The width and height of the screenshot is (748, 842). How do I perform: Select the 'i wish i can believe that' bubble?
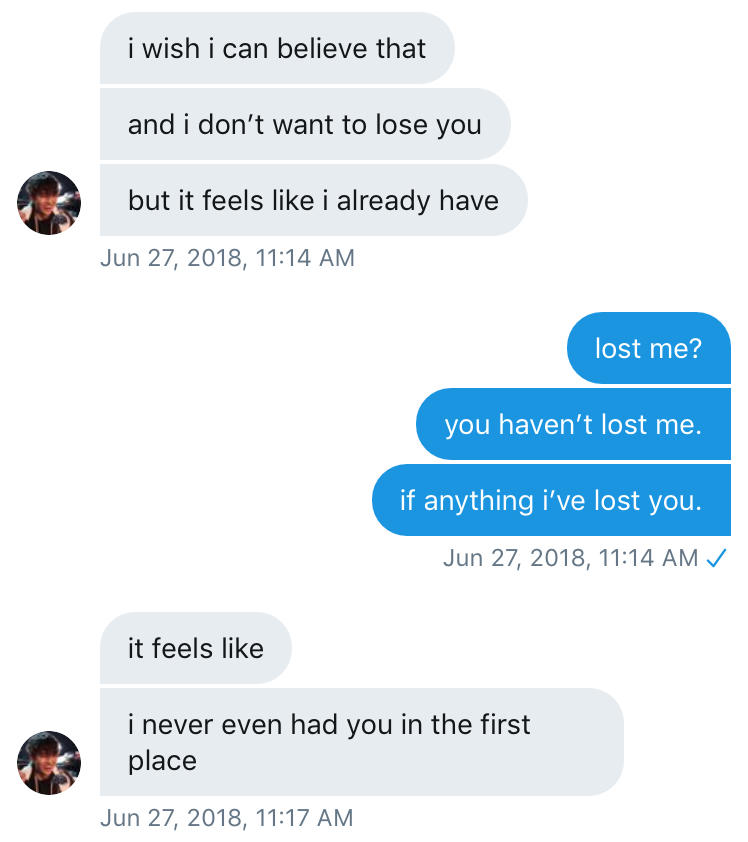(x=276, y=48)
